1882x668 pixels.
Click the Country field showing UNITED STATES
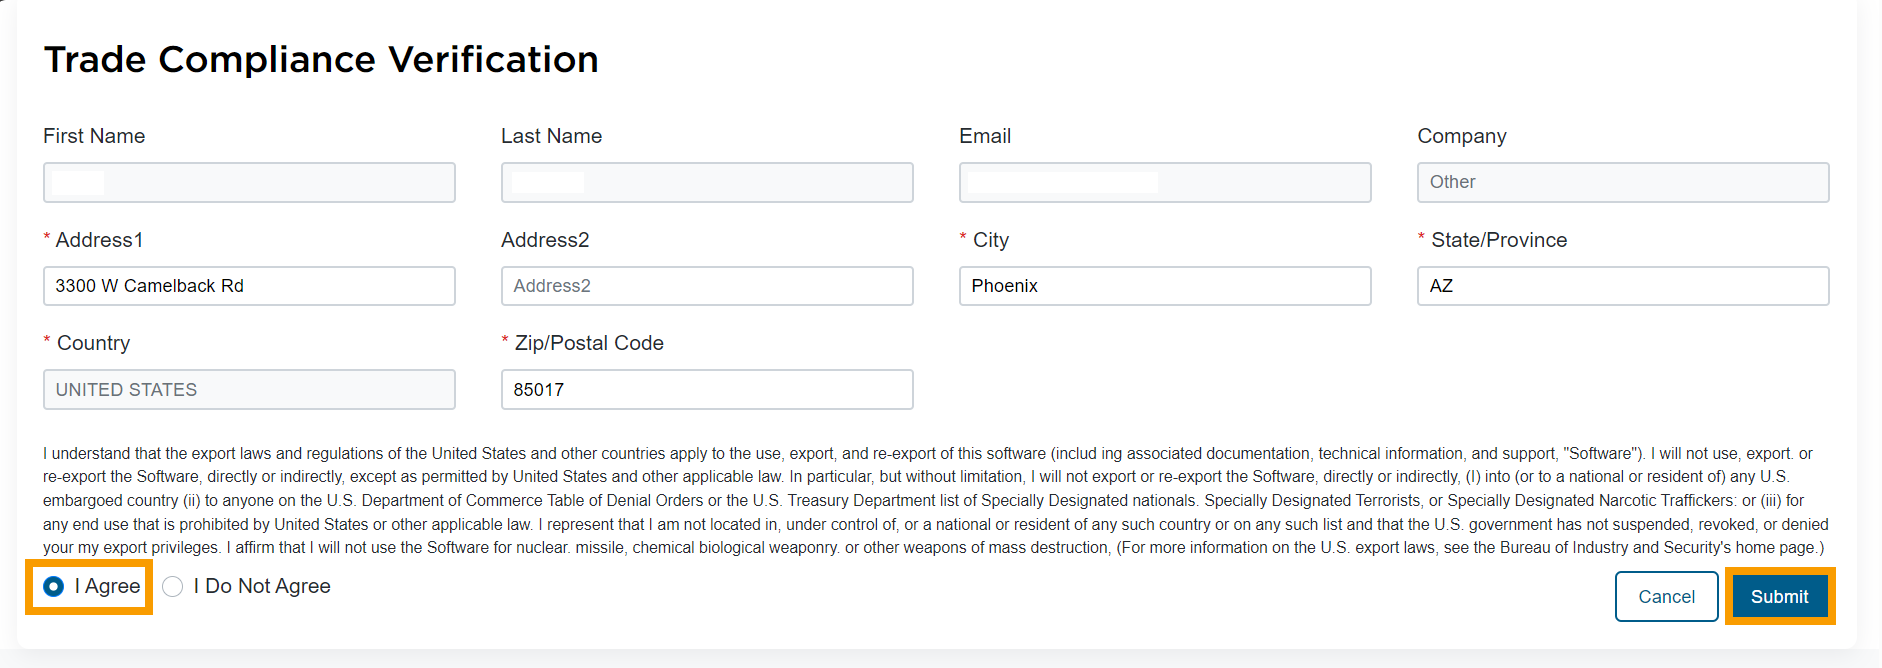[249, 389]
